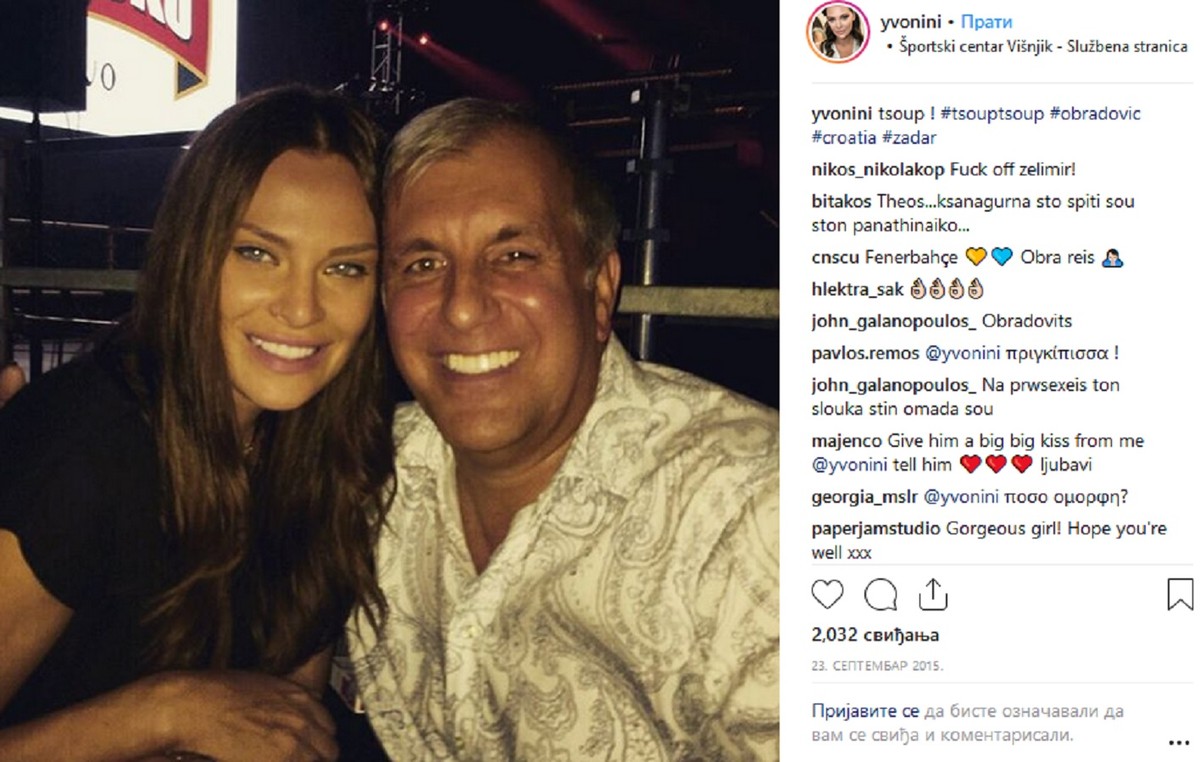
Task: Click the selfie photo of the post
Action: 389,381
